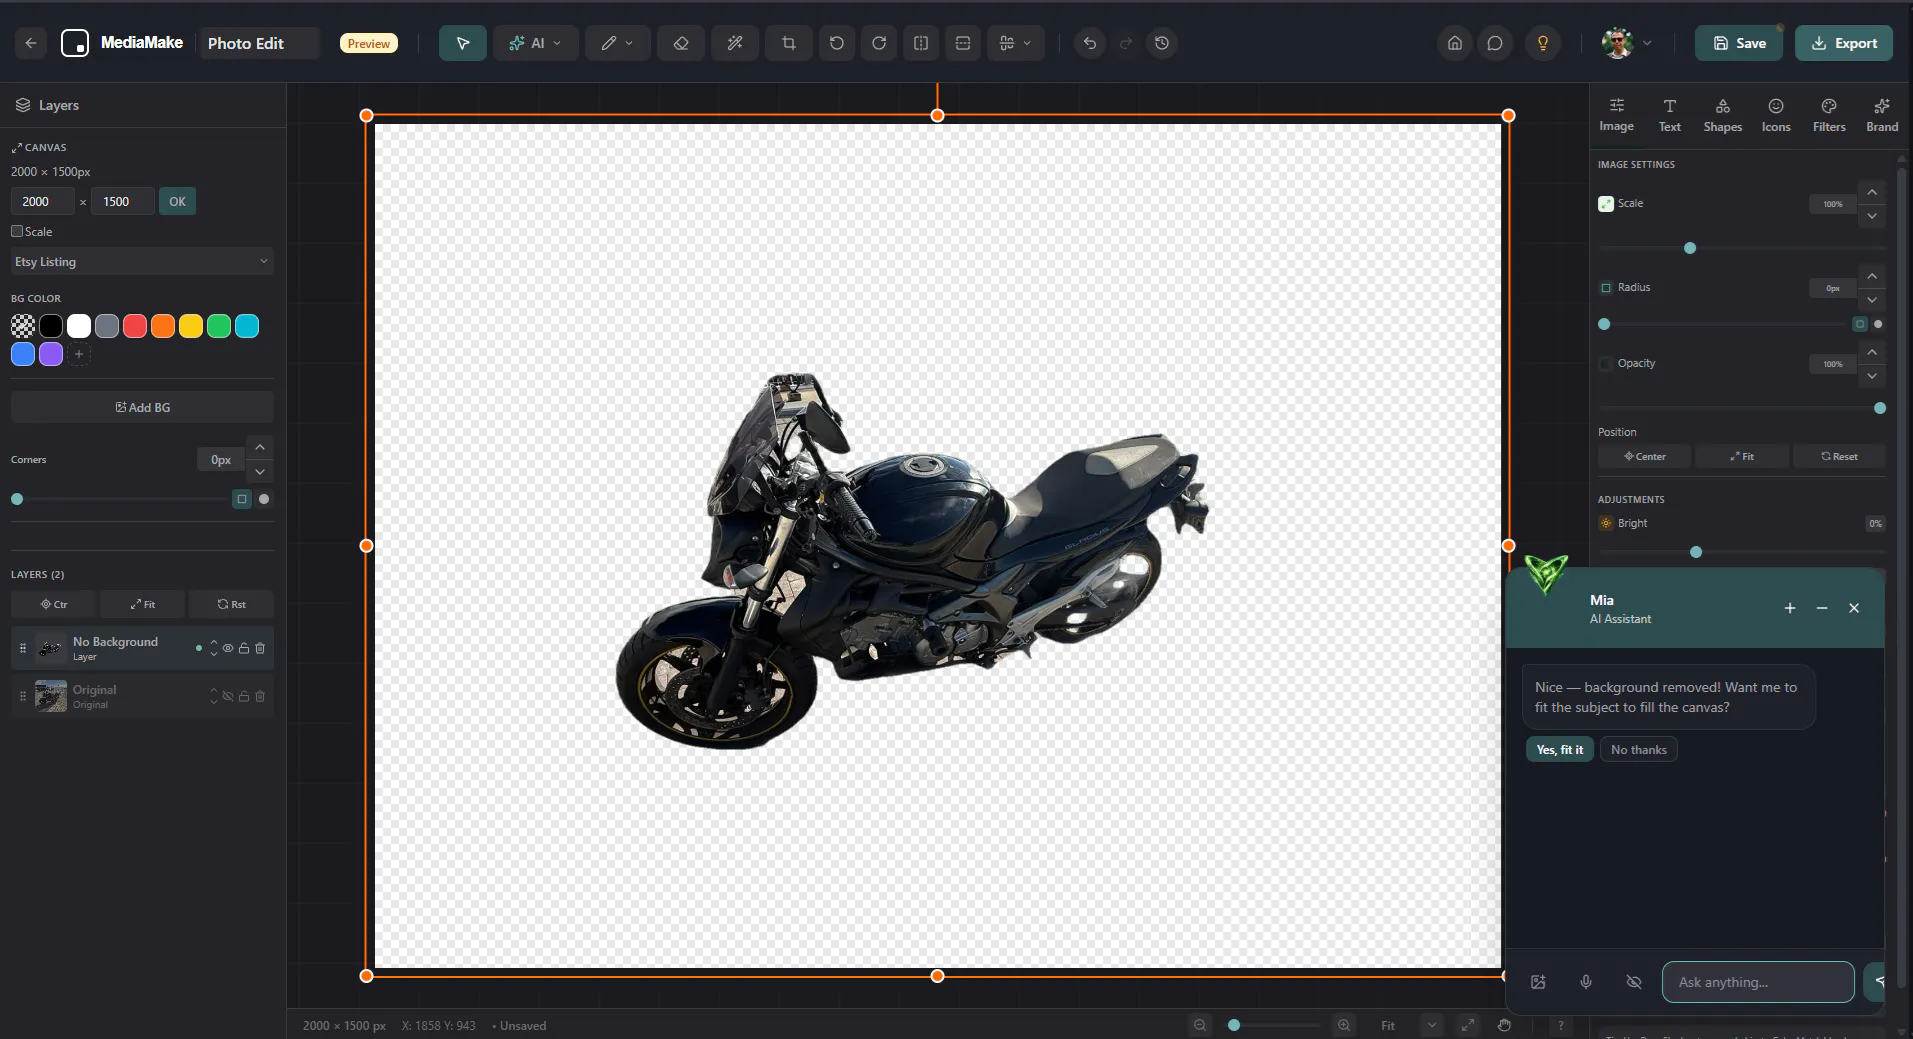Image resolution: width=1913 pixels, height=1039 pixels.
Task: Save the project
Action: tap(1738, 43)
